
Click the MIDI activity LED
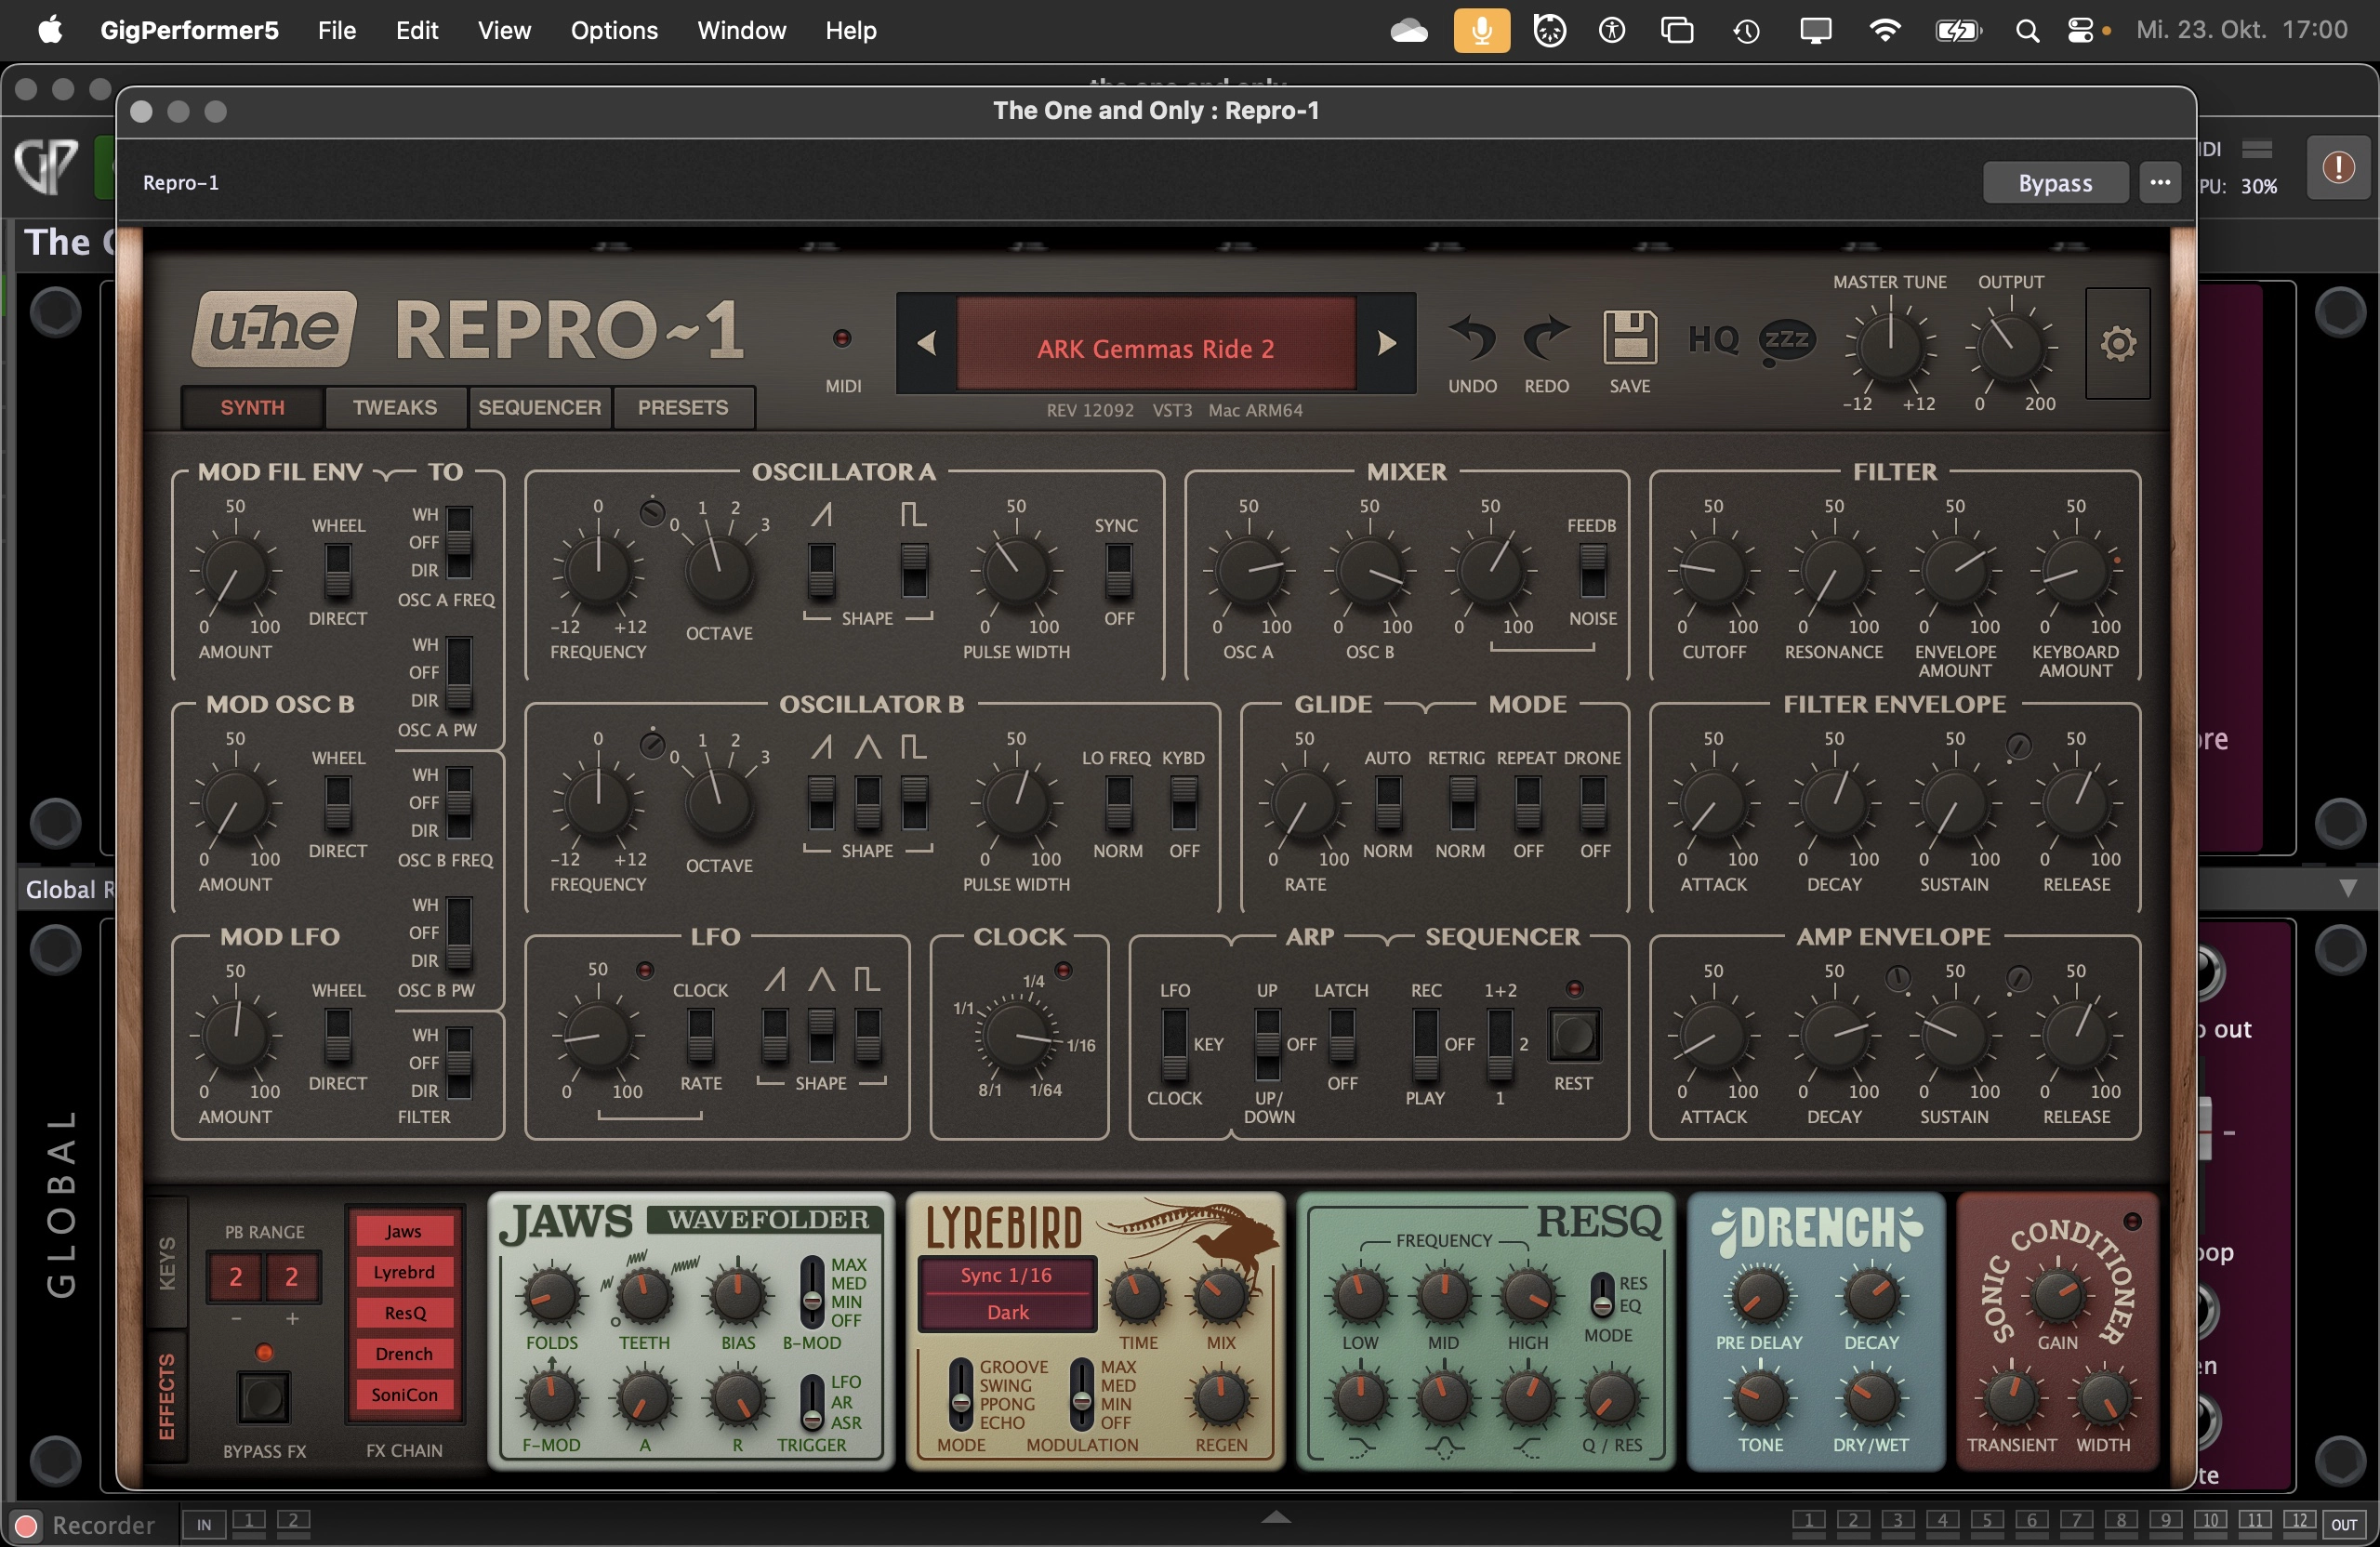(x=842, y=338)
